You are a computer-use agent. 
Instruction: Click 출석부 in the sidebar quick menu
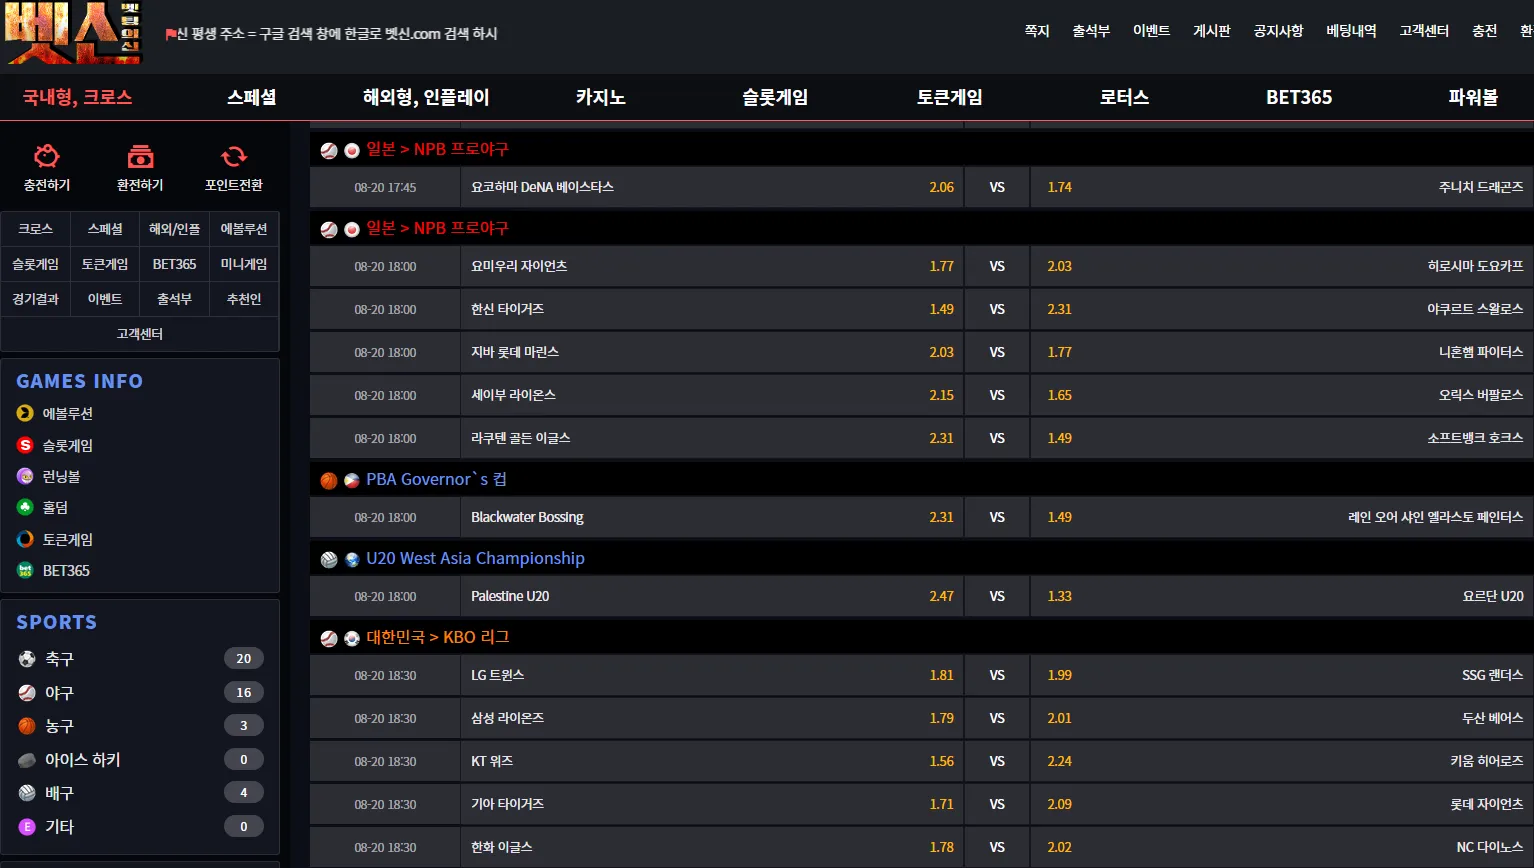175,299
